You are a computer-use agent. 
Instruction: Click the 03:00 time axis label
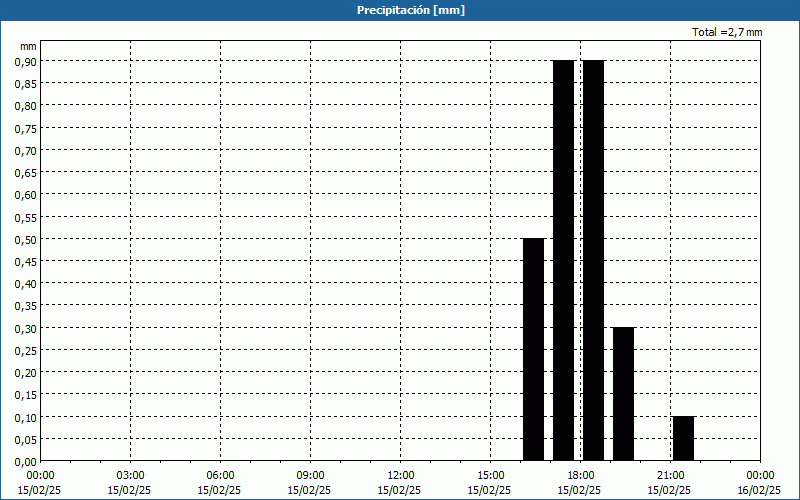130,476
